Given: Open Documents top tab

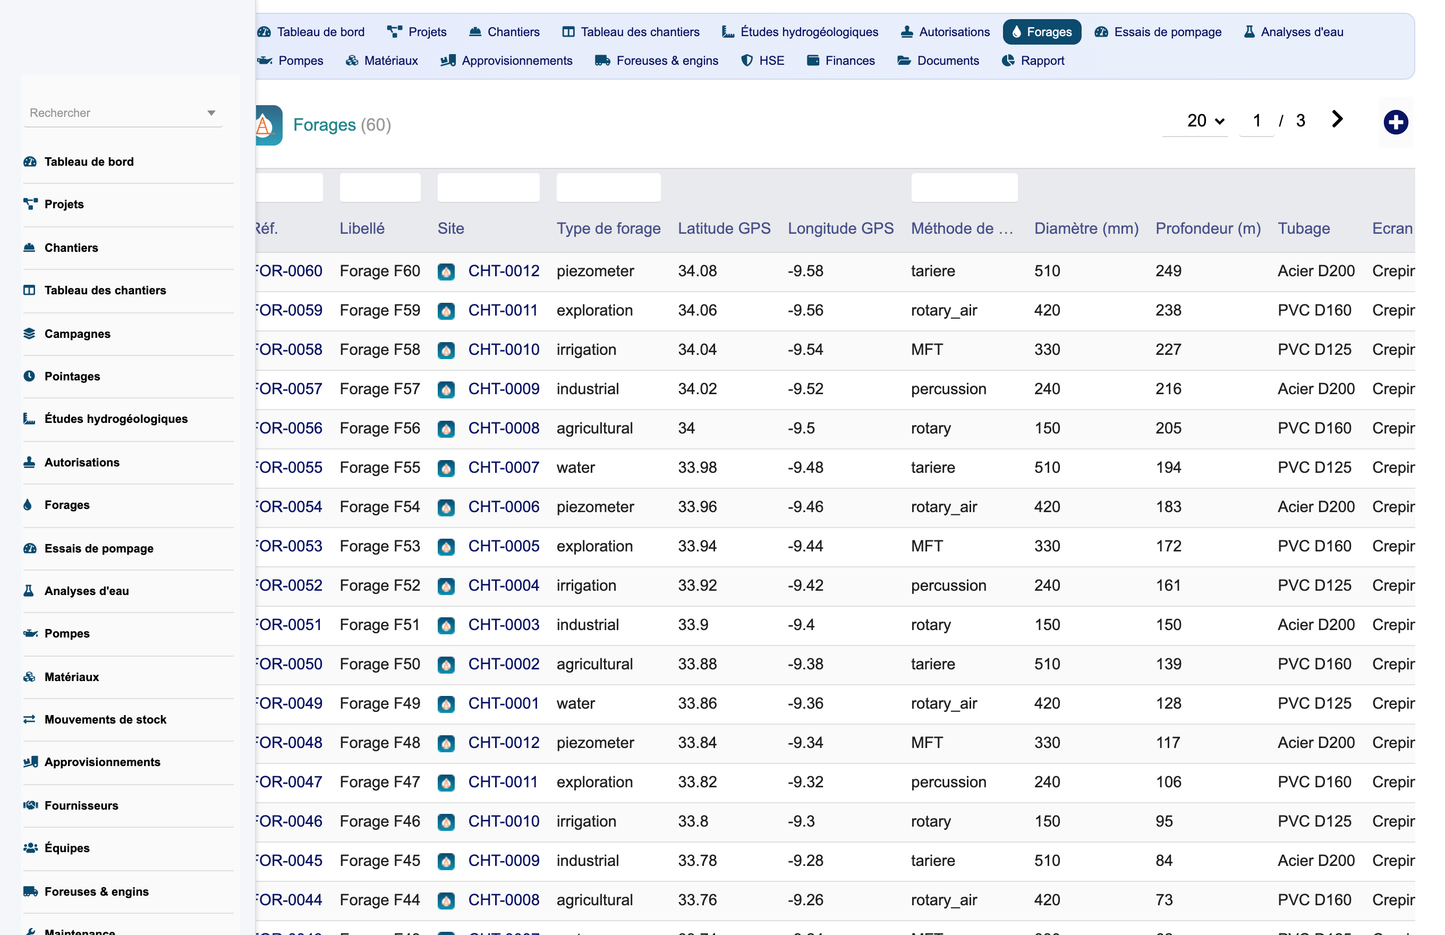Looking at the screenshot, I should 938,61.
